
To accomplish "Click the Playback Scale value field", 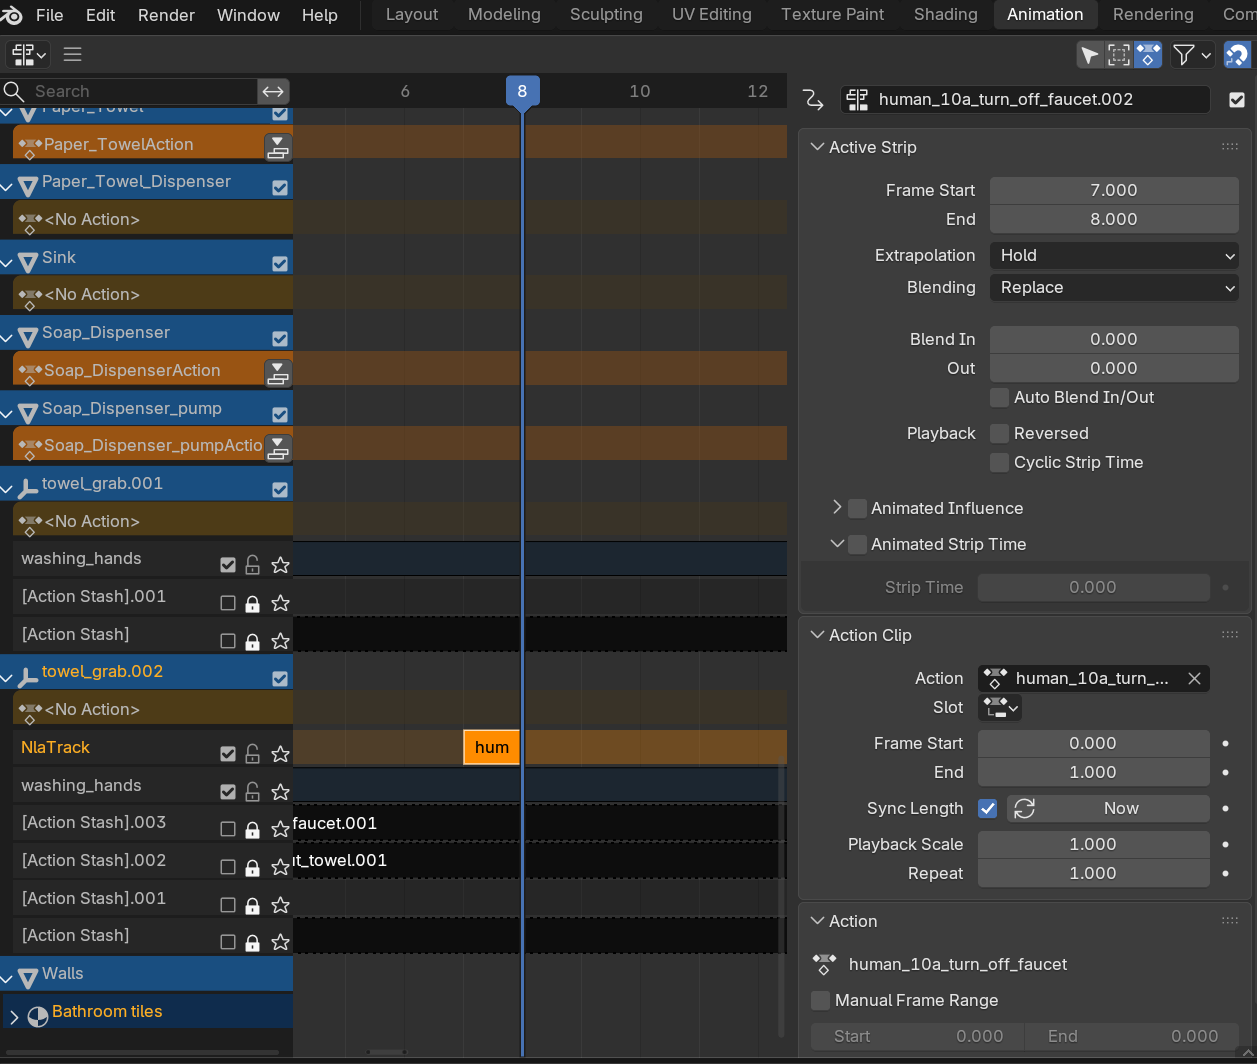I will [1093, 844].
